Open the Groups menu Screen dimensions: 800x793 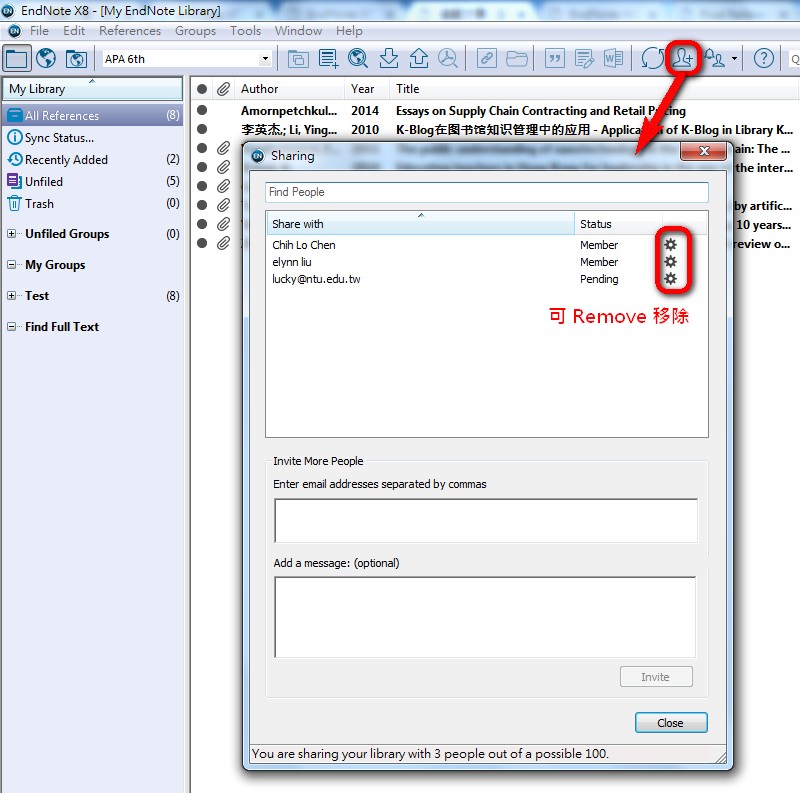(x=195, y=31)
